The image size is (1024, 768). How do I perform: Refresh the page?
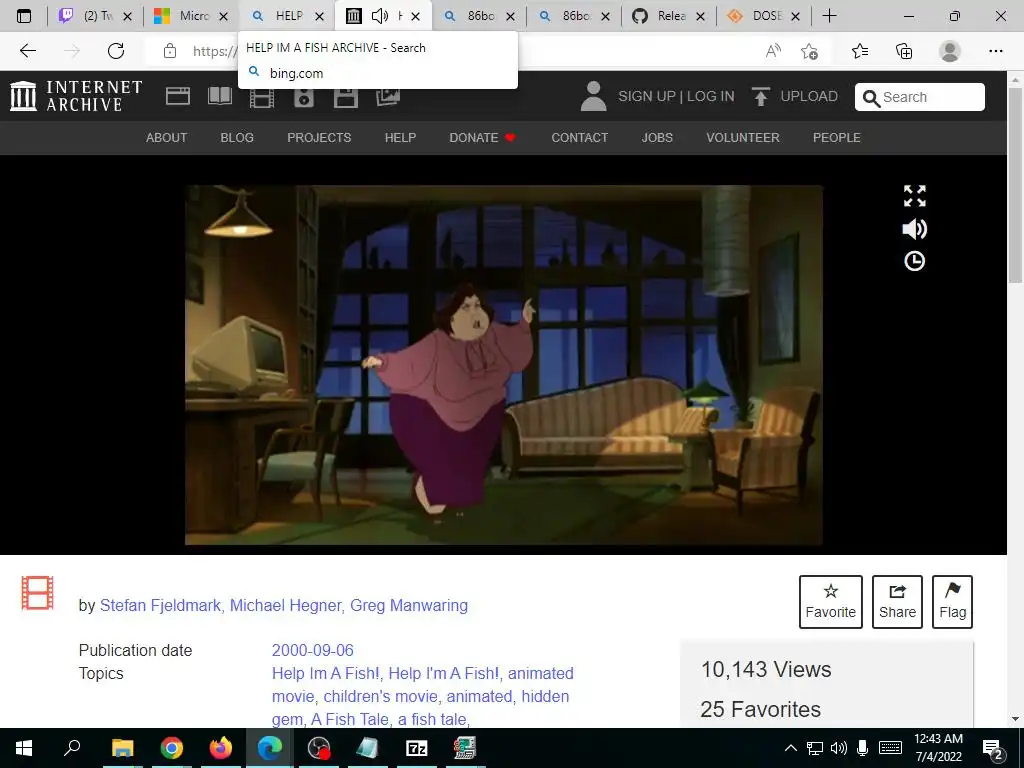116,51
